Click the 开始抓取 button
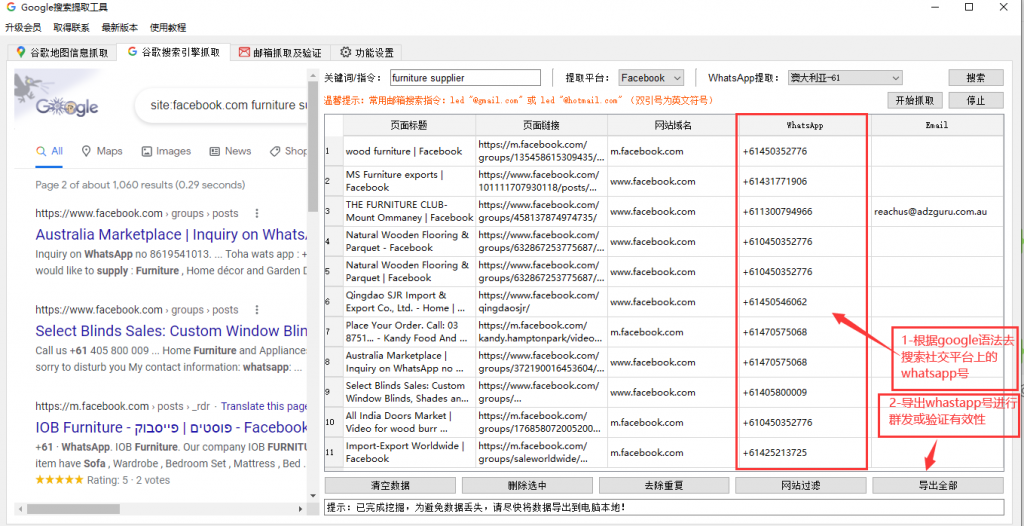Viewport: 1024px width, 526px height. click(x=914, y=101)
